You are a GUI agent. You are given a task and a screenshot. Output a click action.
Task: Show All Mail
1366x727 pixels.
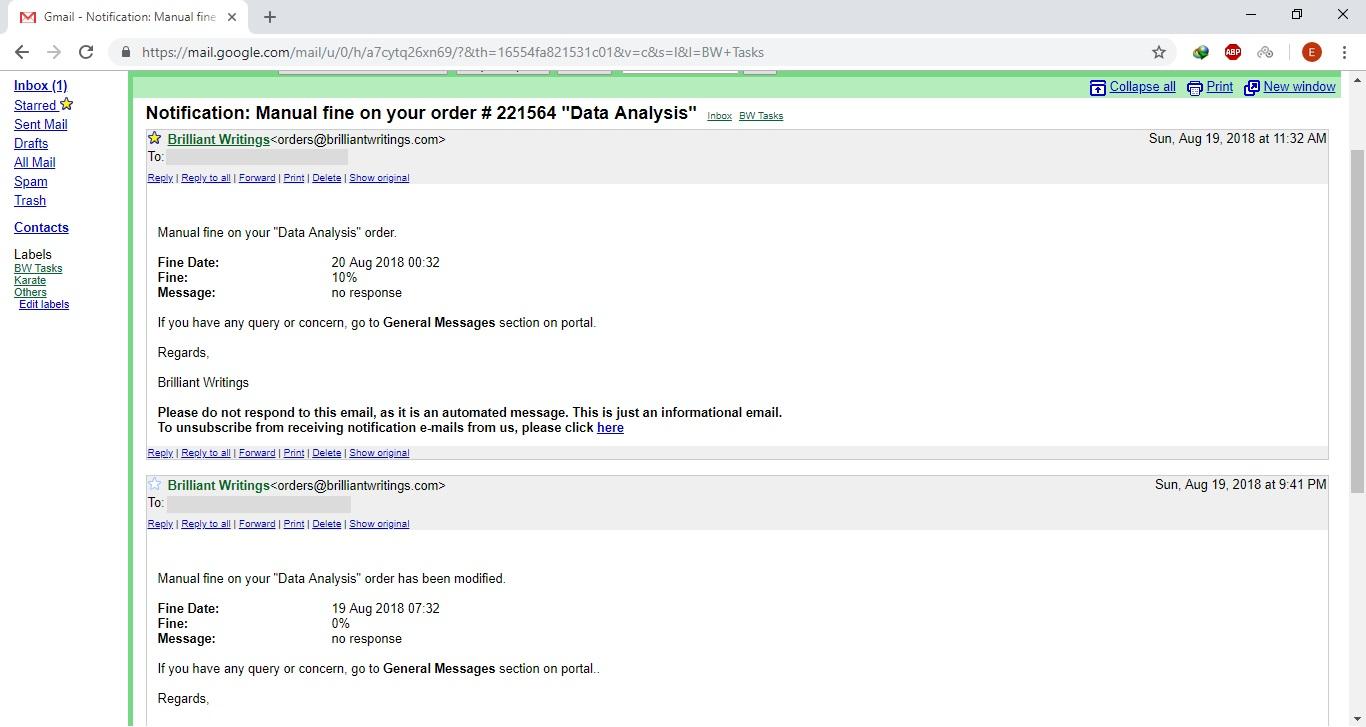coord(35,162)
